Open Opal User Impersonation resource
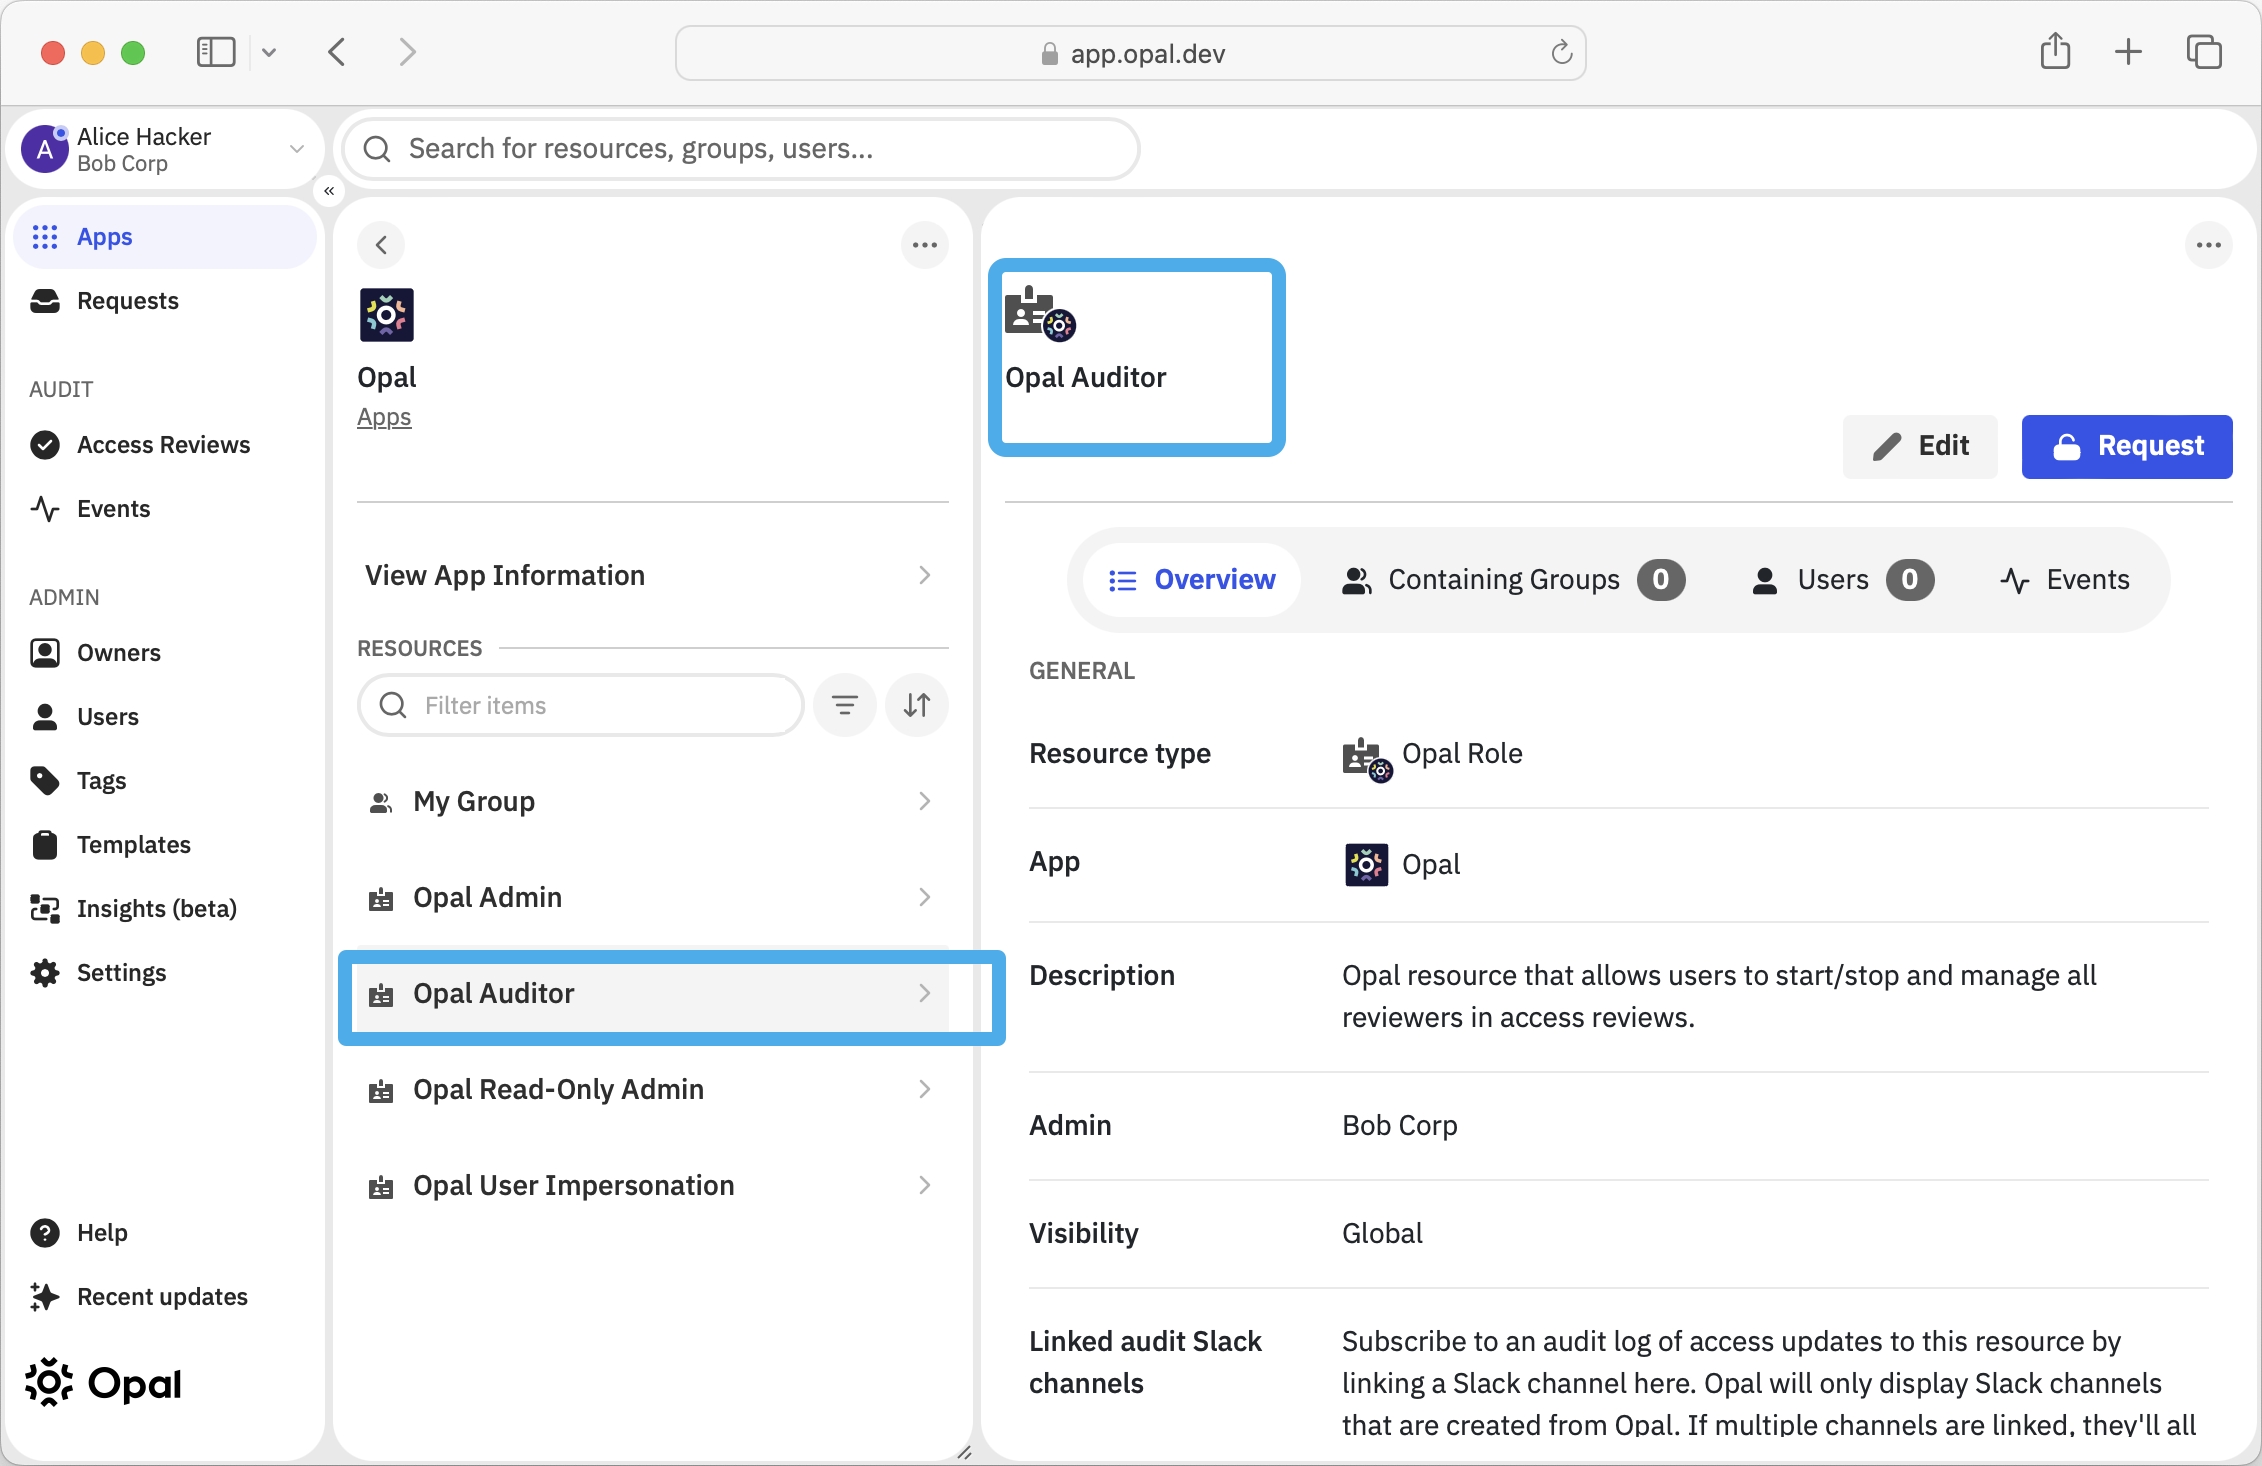Screen dimensions: 2262x1466 [x=652, y=1185]
